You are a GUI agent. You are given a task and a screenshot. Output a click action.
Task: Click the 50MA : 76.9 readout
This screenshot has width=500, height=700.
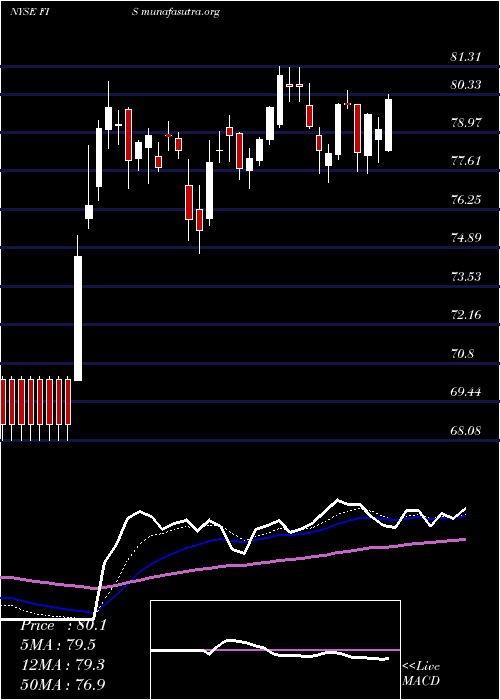point(63,684)
